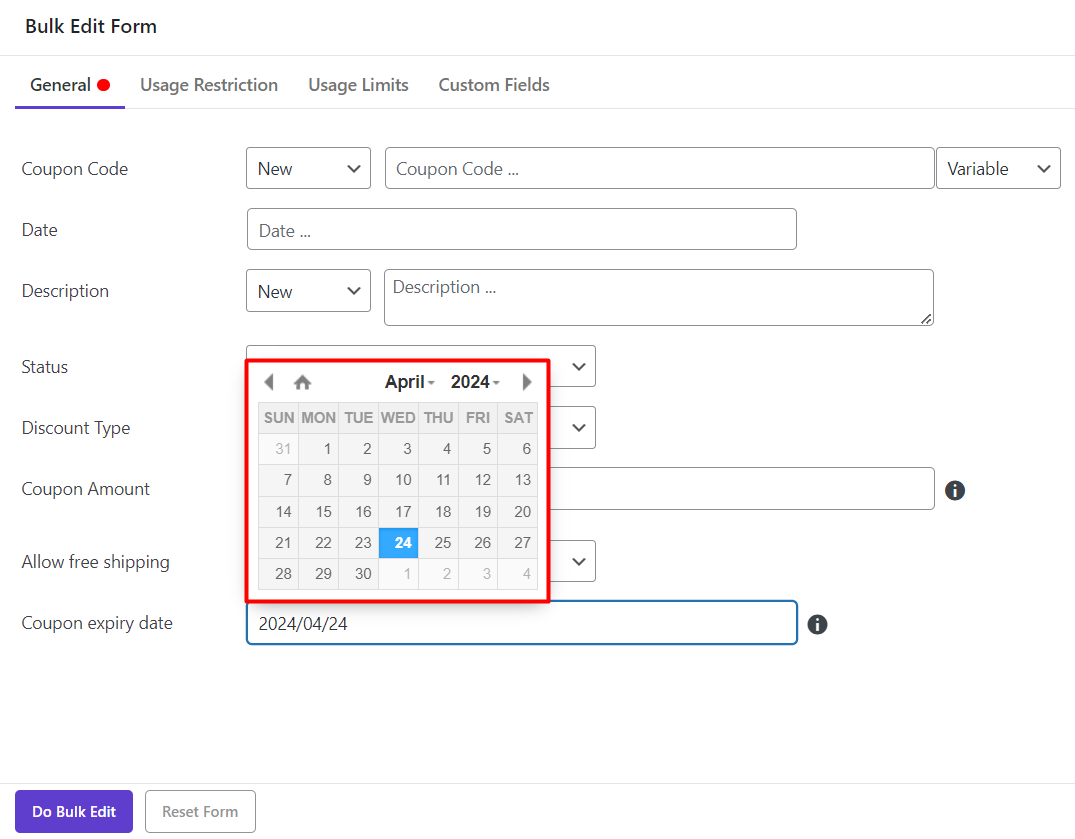
Task: Go to previous month in calendar
Action: coord(268,382)
